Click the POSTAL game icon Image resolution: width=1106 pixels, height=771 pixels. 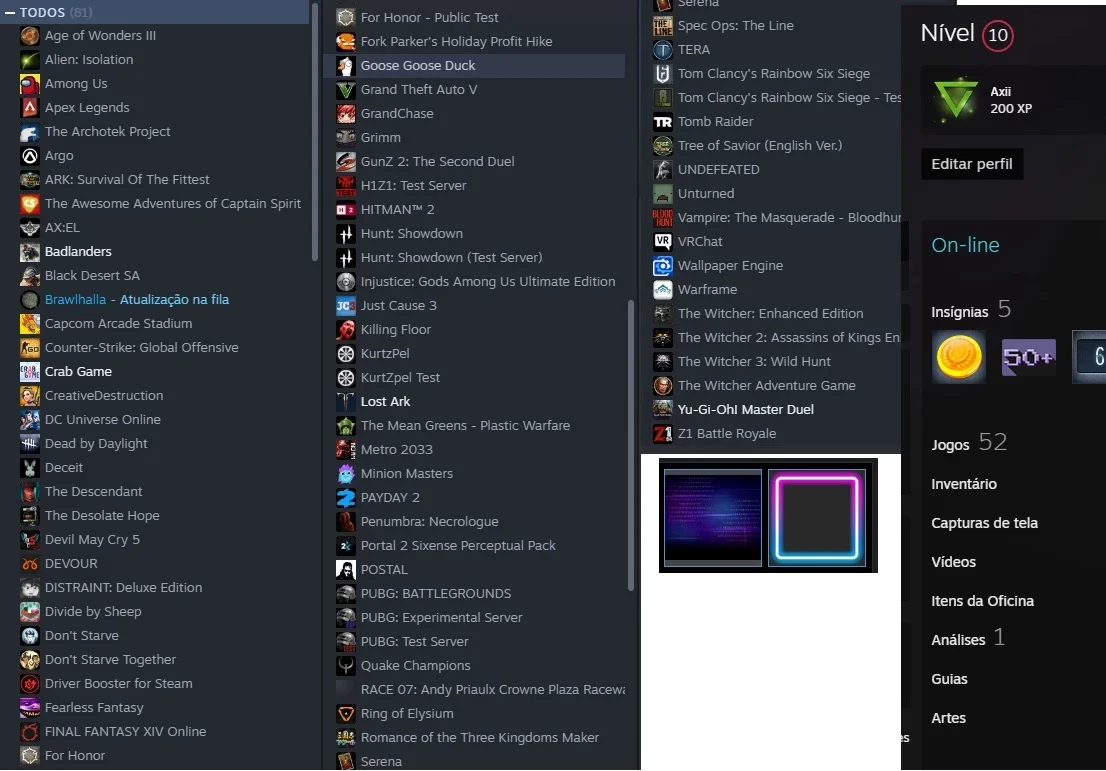[346, 569]
